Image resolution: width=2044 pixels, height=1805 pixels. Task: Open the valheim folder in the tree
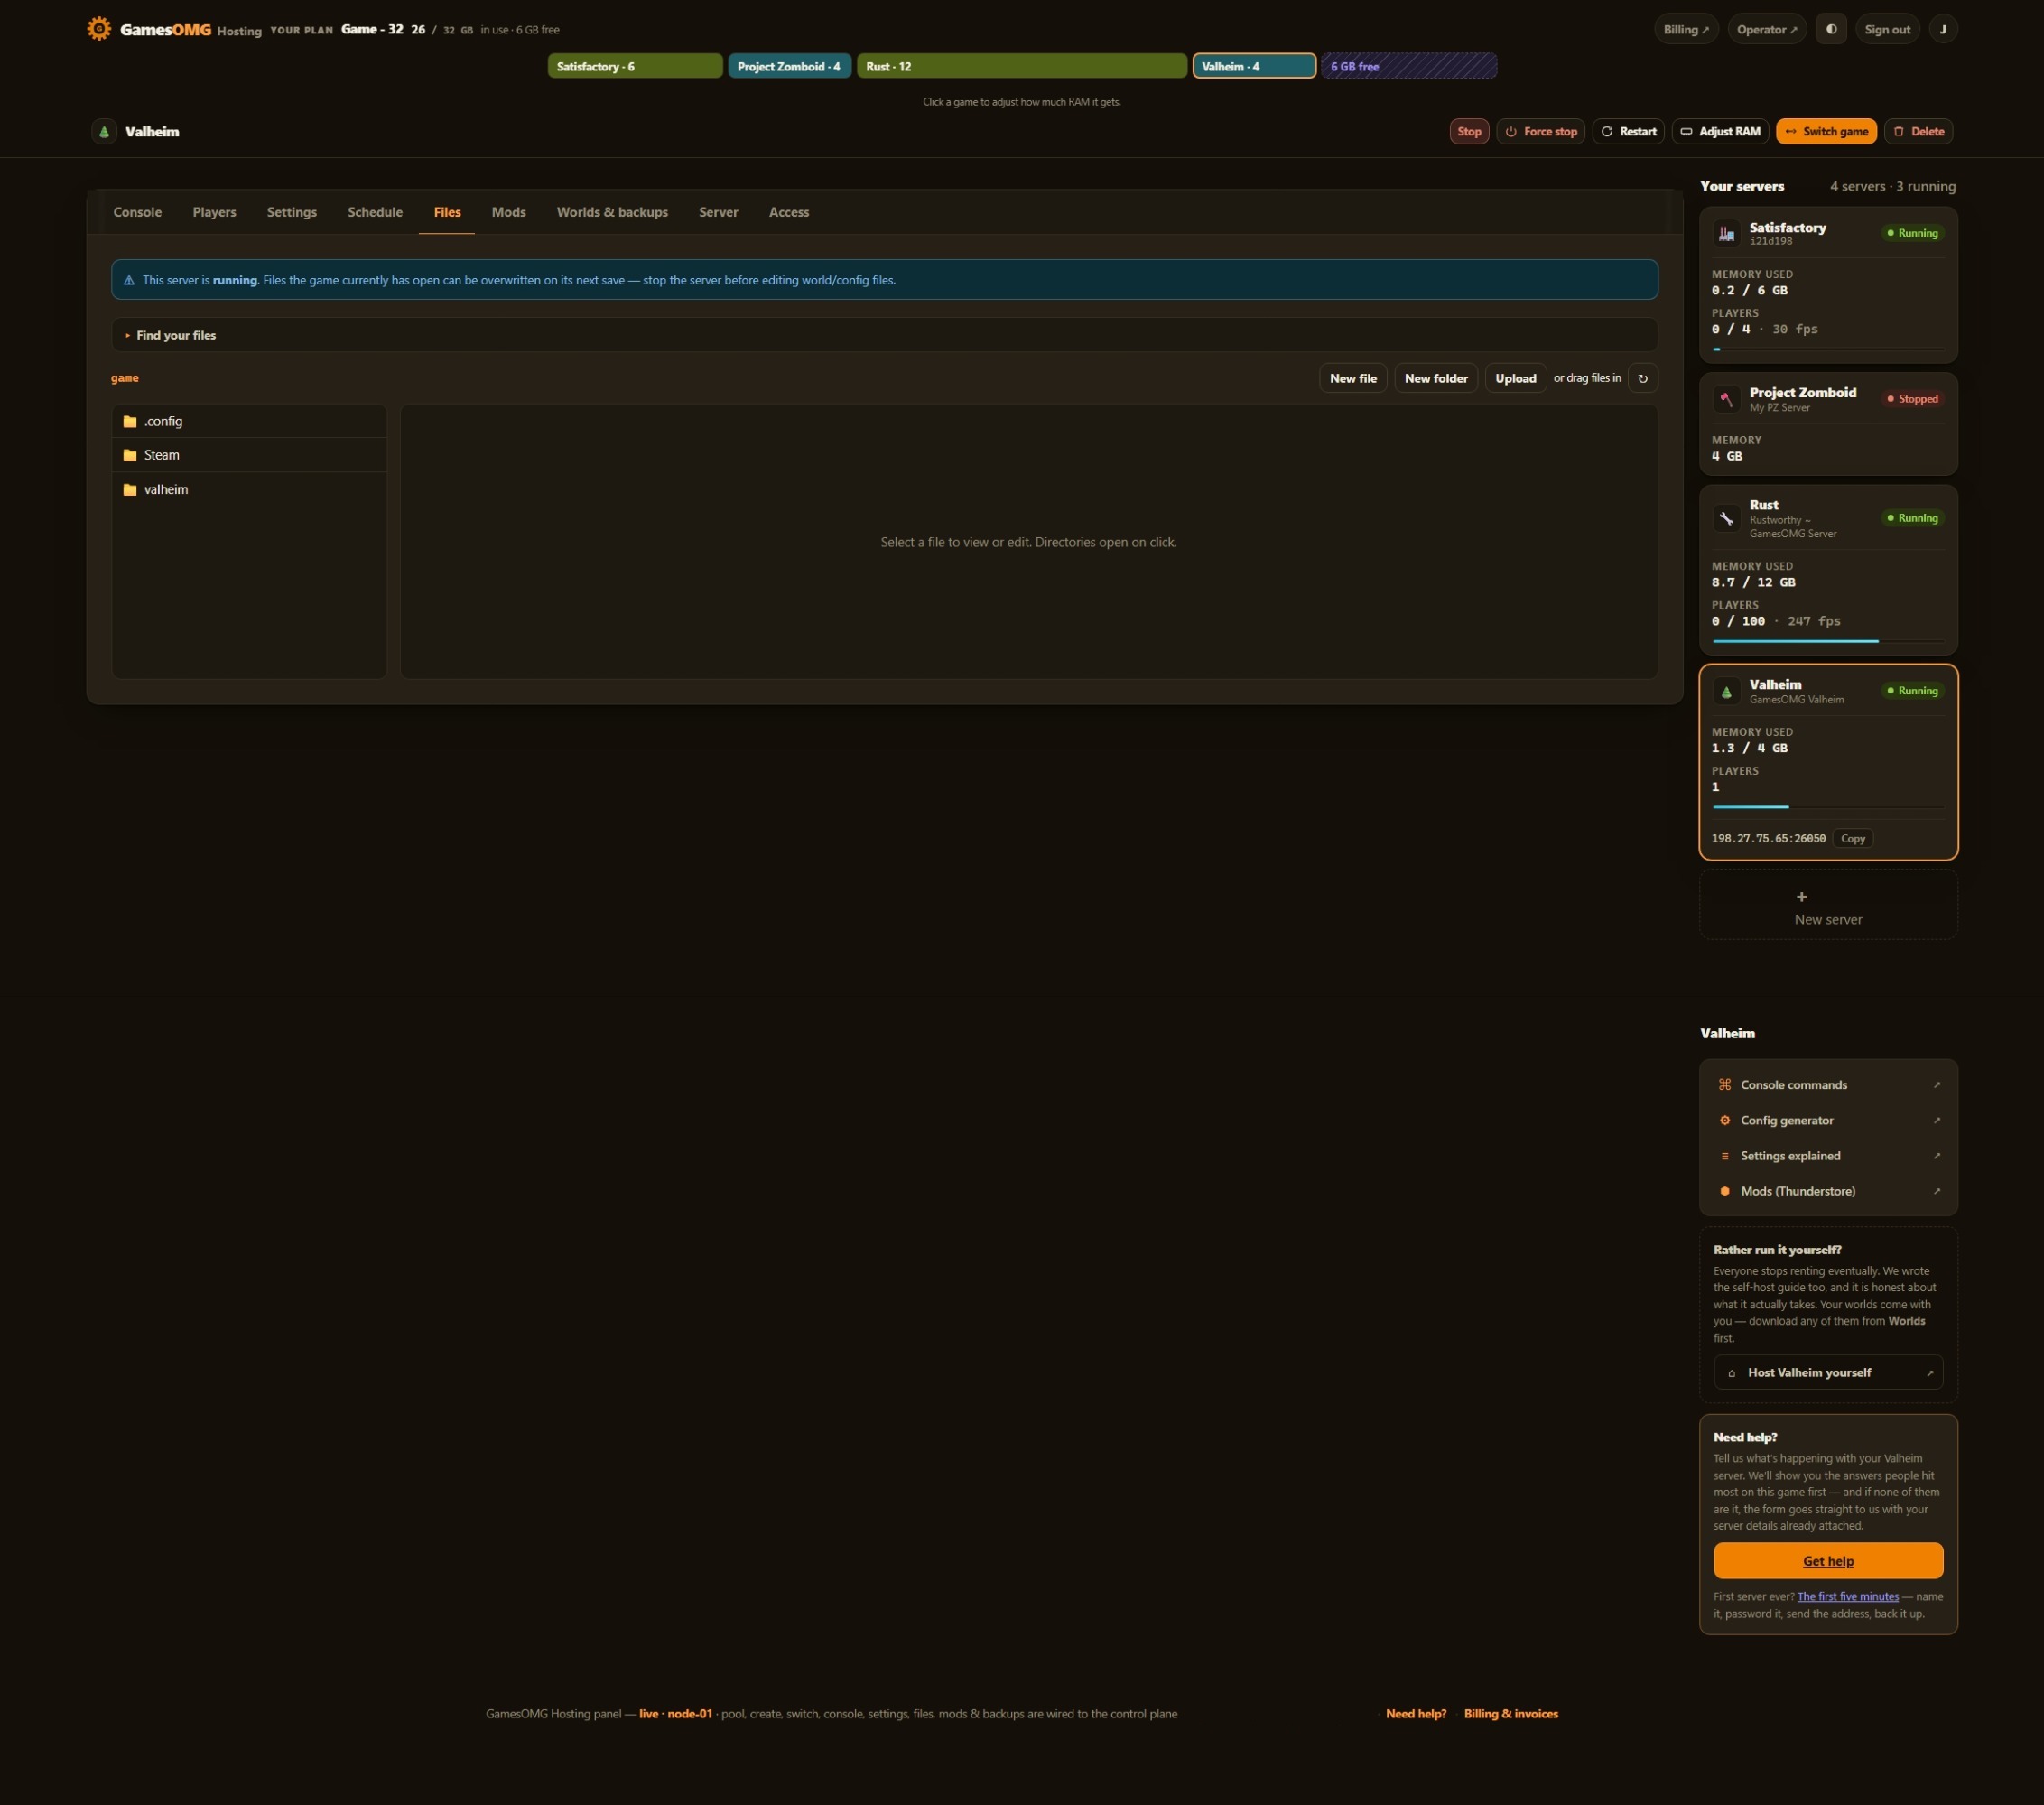point(249,489)
